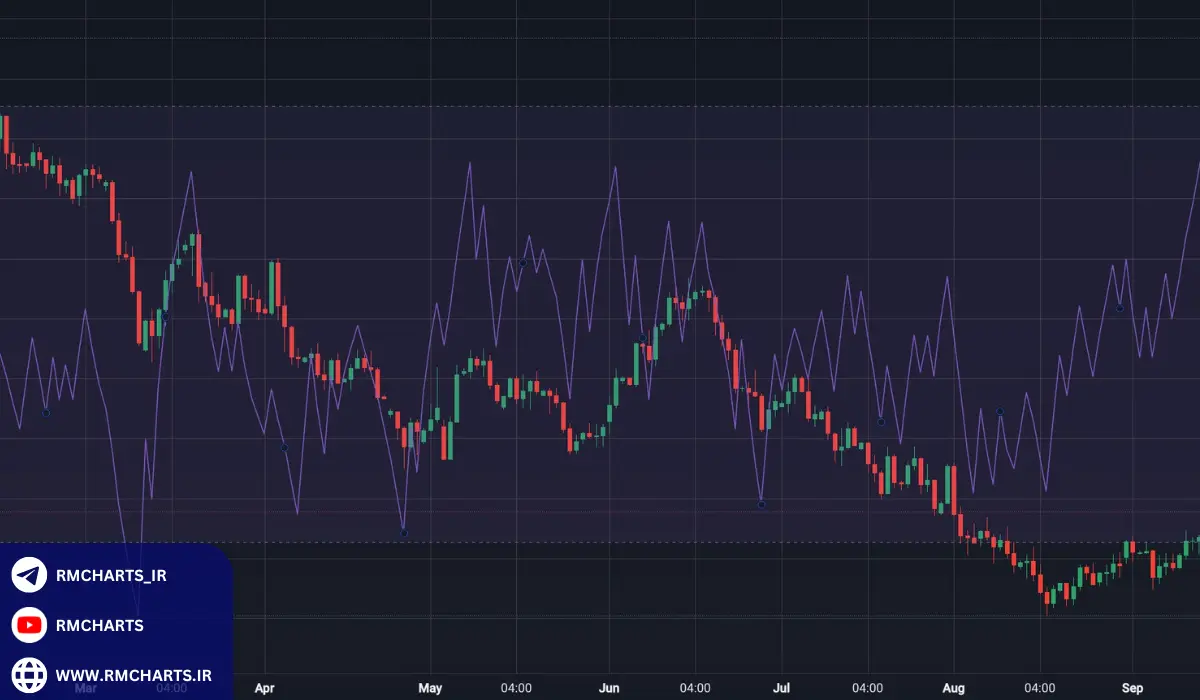The image size is (1200, 700).
Task: Visit the WWW.RMCHARTS.IR link
Action: [x=133, y=675]
